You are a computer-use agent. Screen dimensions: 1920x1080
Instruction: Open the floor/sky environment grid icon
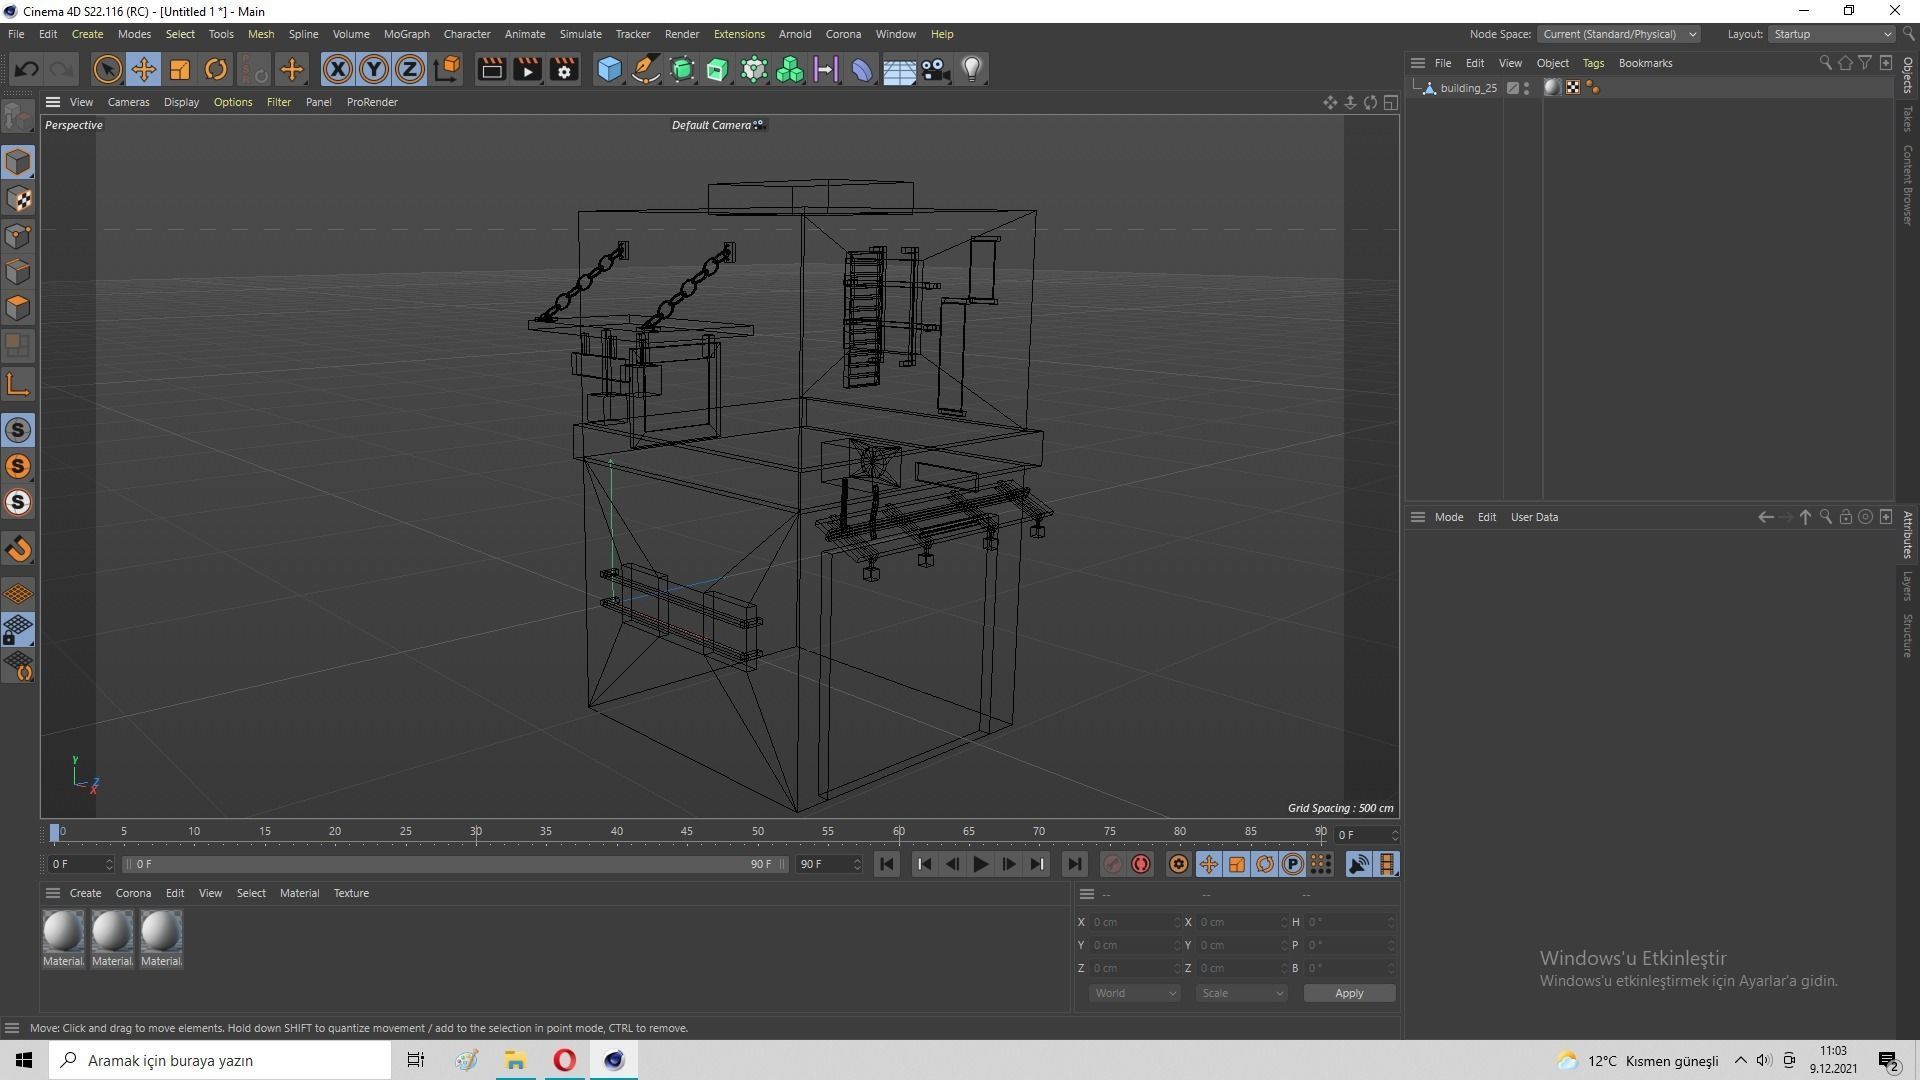coord(898,69)
